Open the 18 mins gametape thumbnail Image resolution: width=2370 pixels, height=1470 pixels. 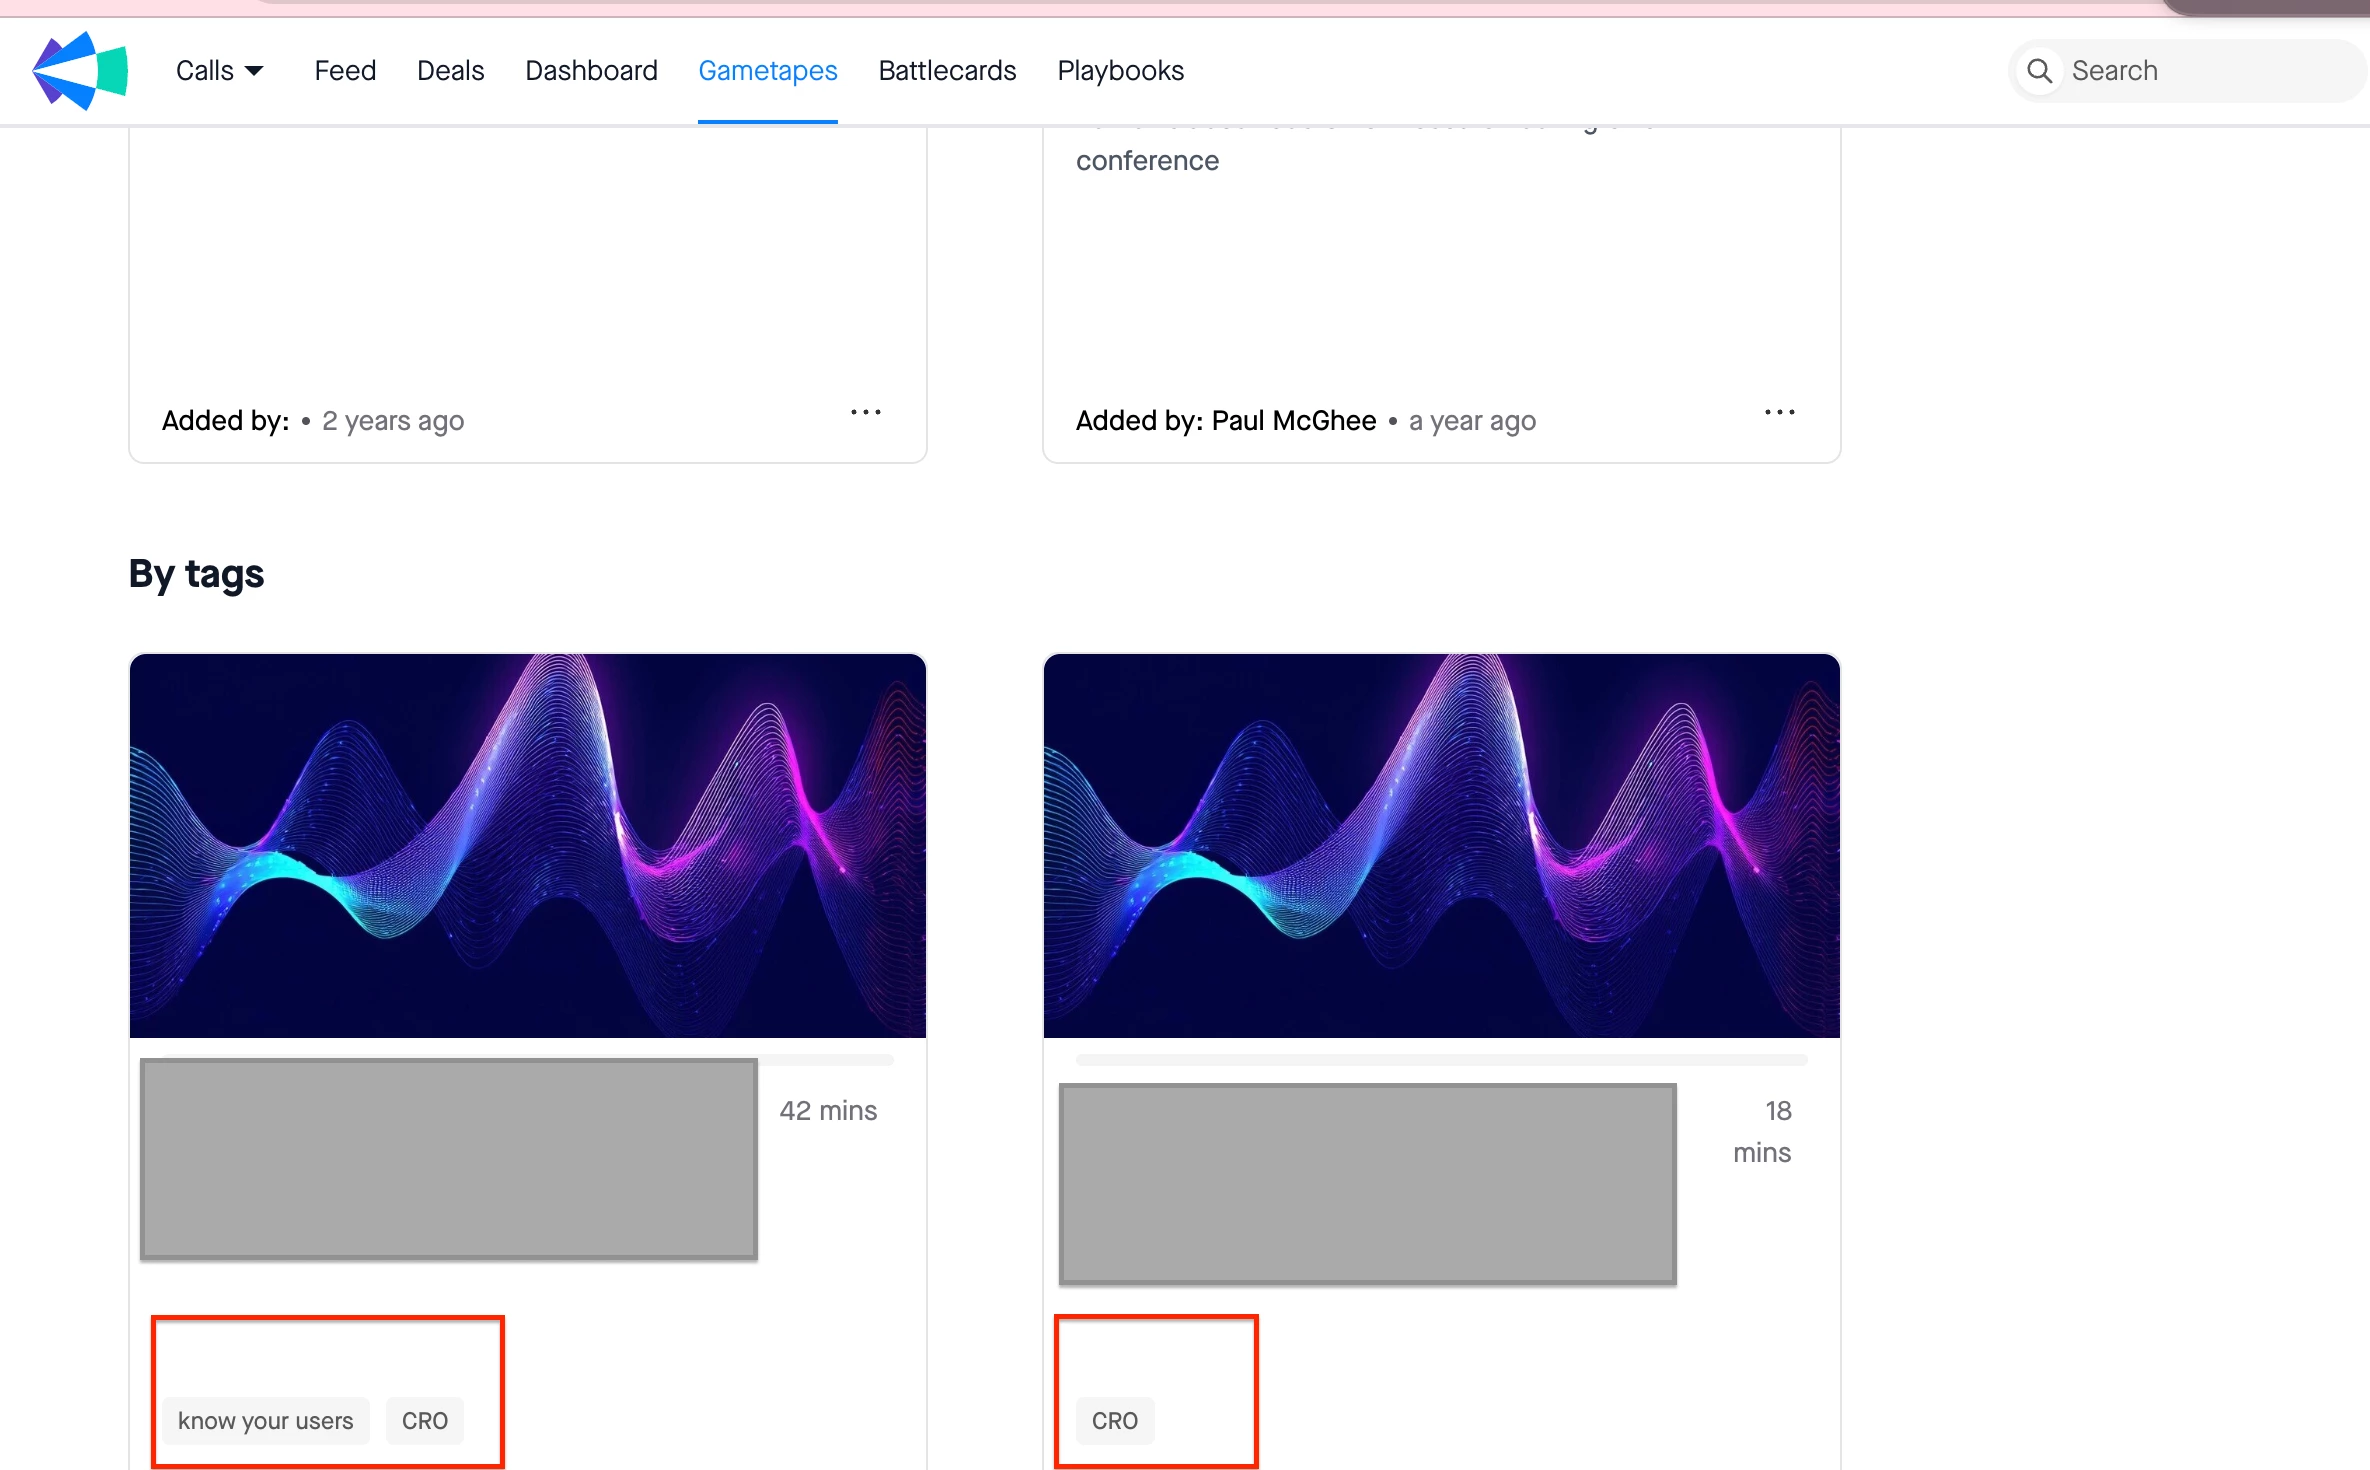(x=1441, y=846)
